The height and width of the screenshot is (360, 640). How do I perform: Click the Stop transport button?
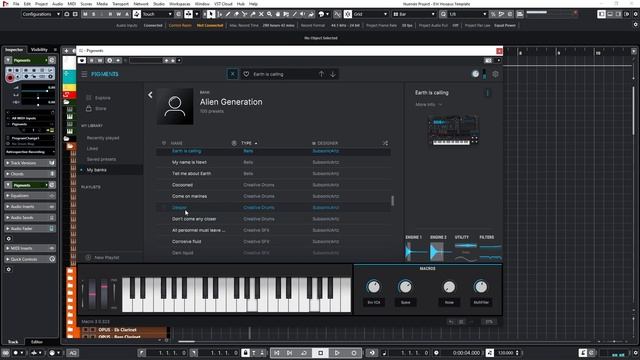click(x=320, y=353)
